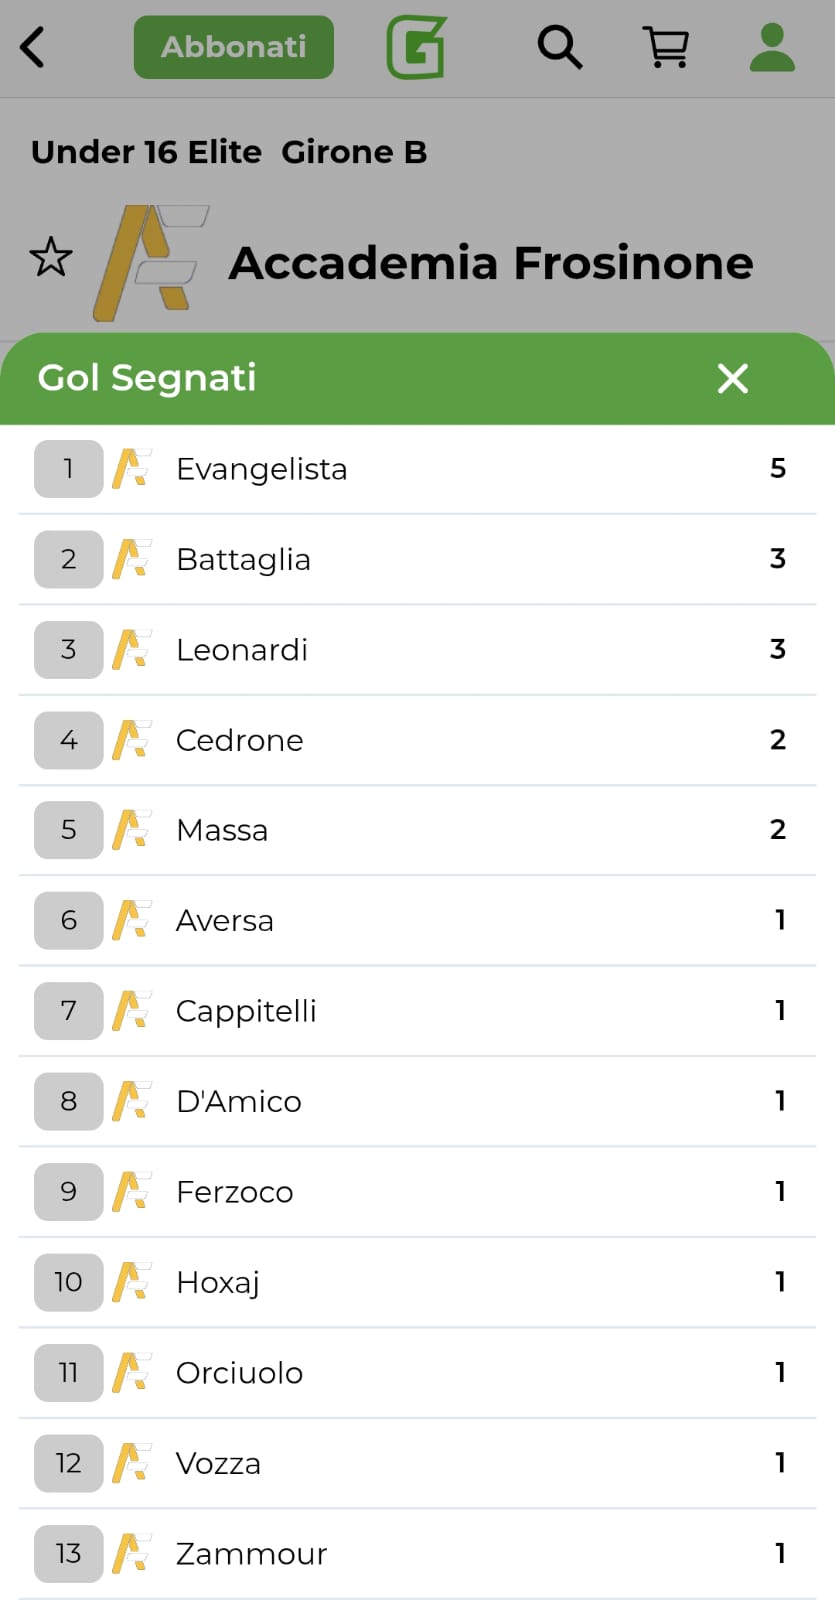The image size is (835, 1600).
Task: Open Leonardi player row
Action: tap(242, 650)
